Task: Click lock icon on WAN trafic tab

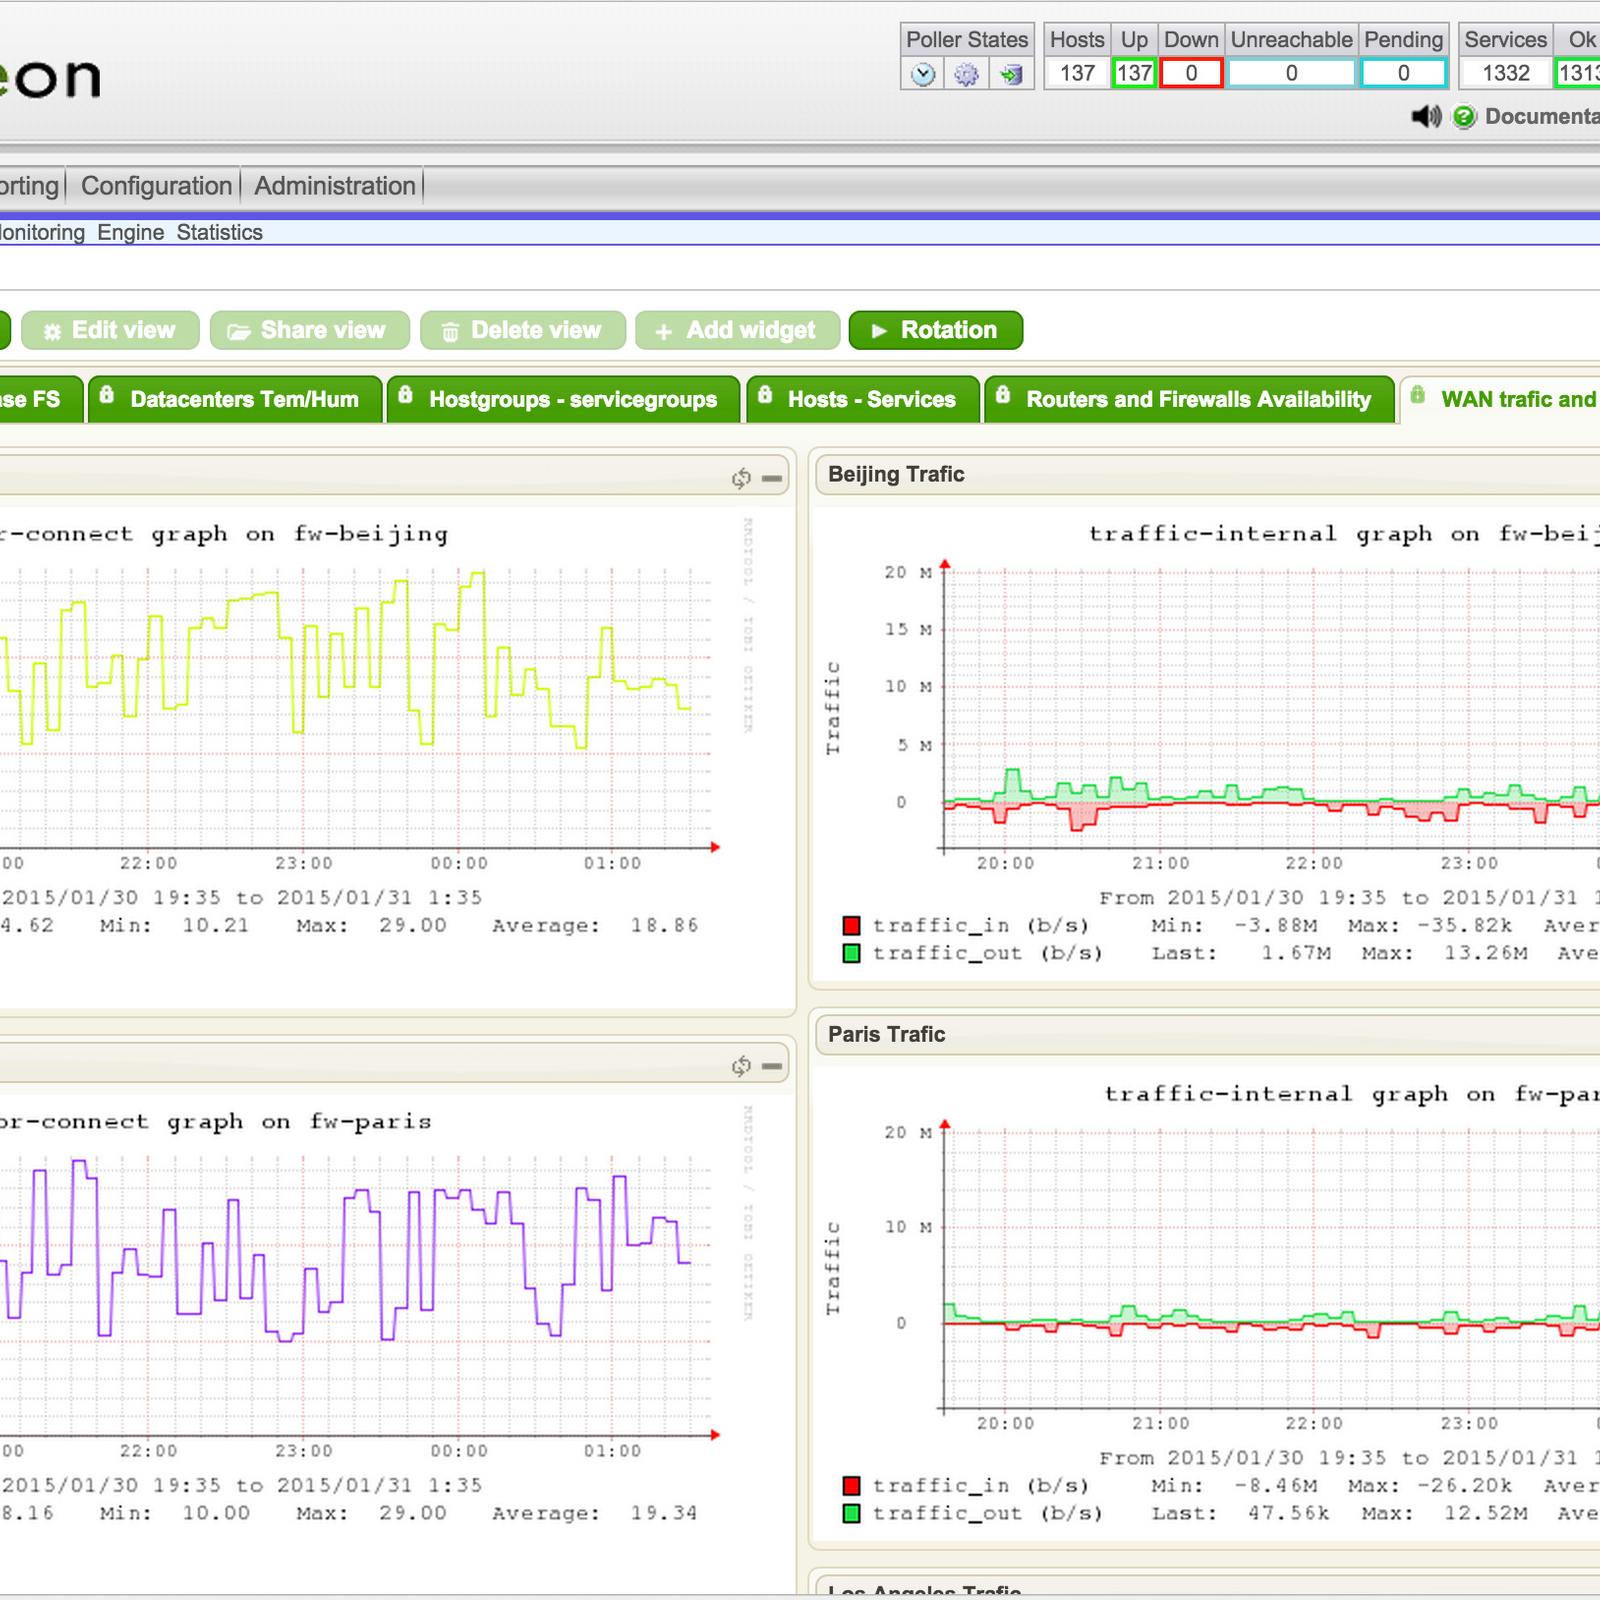Action: [1417, 394]
